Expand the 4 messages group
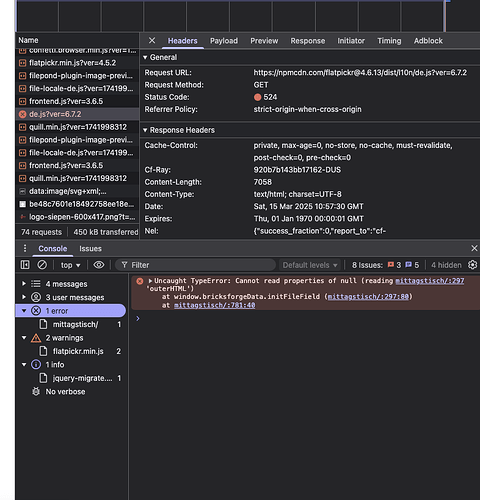 24,284
